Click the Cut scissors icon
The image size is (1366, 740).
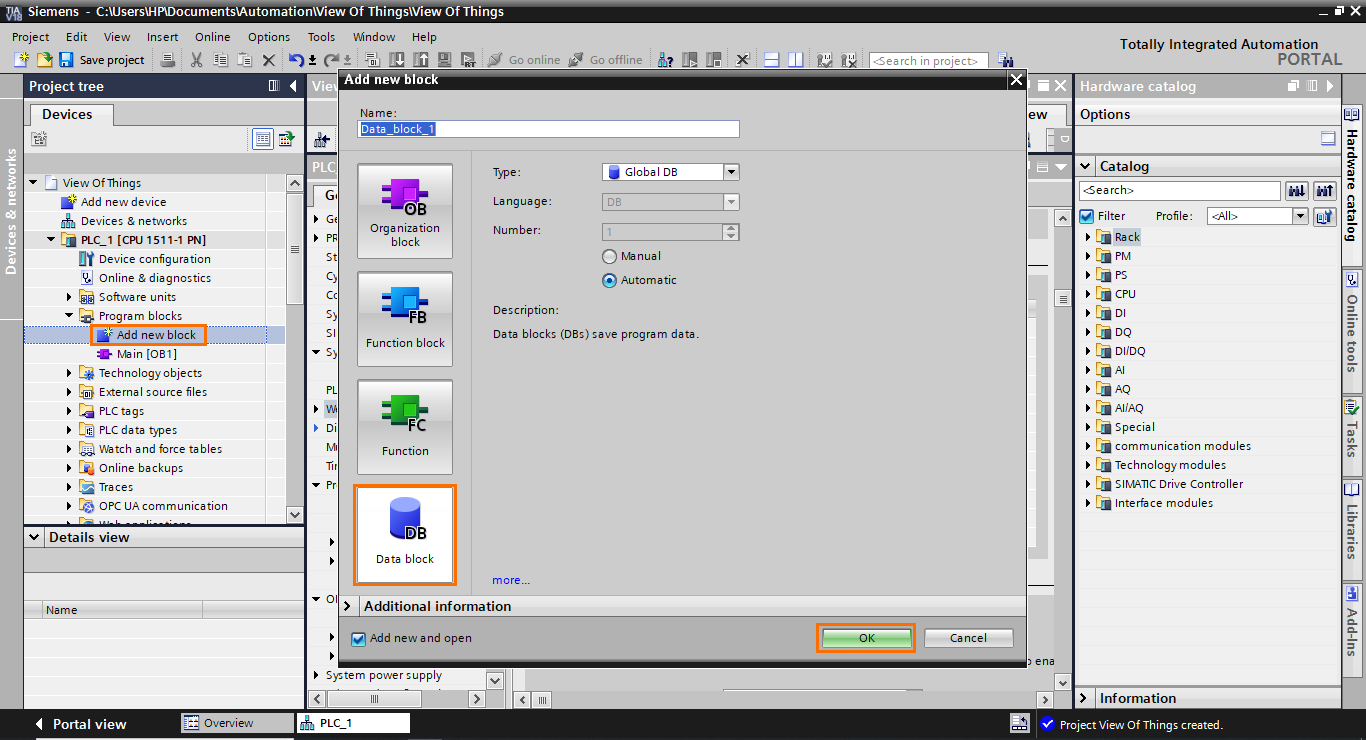tap(196, 60)
